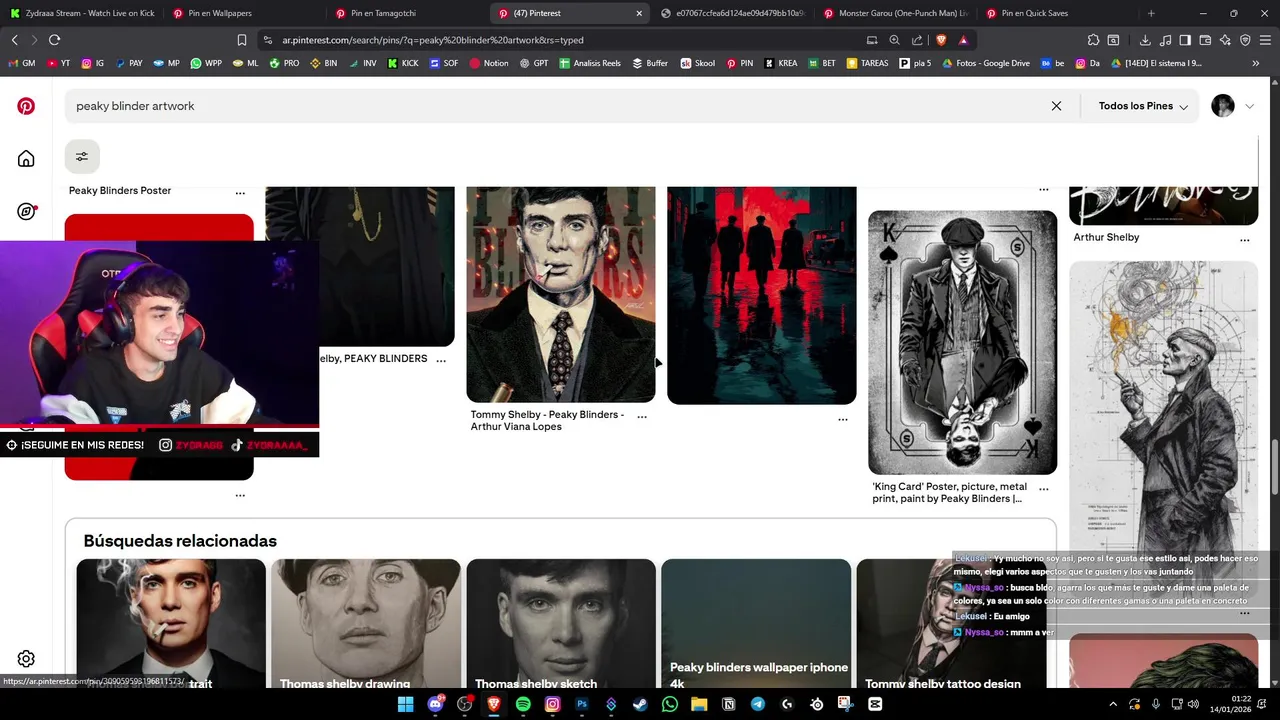Open the KICK bookmark

tap(402, 63)
